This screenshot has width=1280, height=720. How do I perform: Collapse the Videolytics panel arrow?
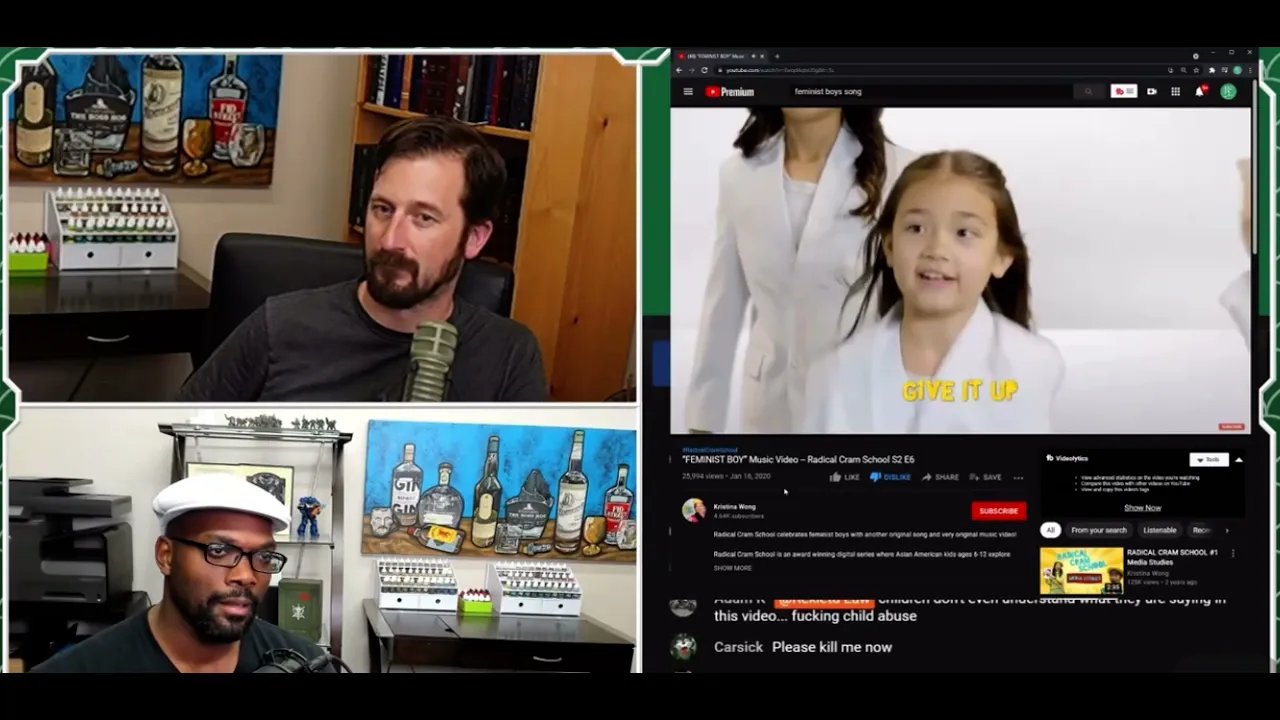coord(1238,459)
